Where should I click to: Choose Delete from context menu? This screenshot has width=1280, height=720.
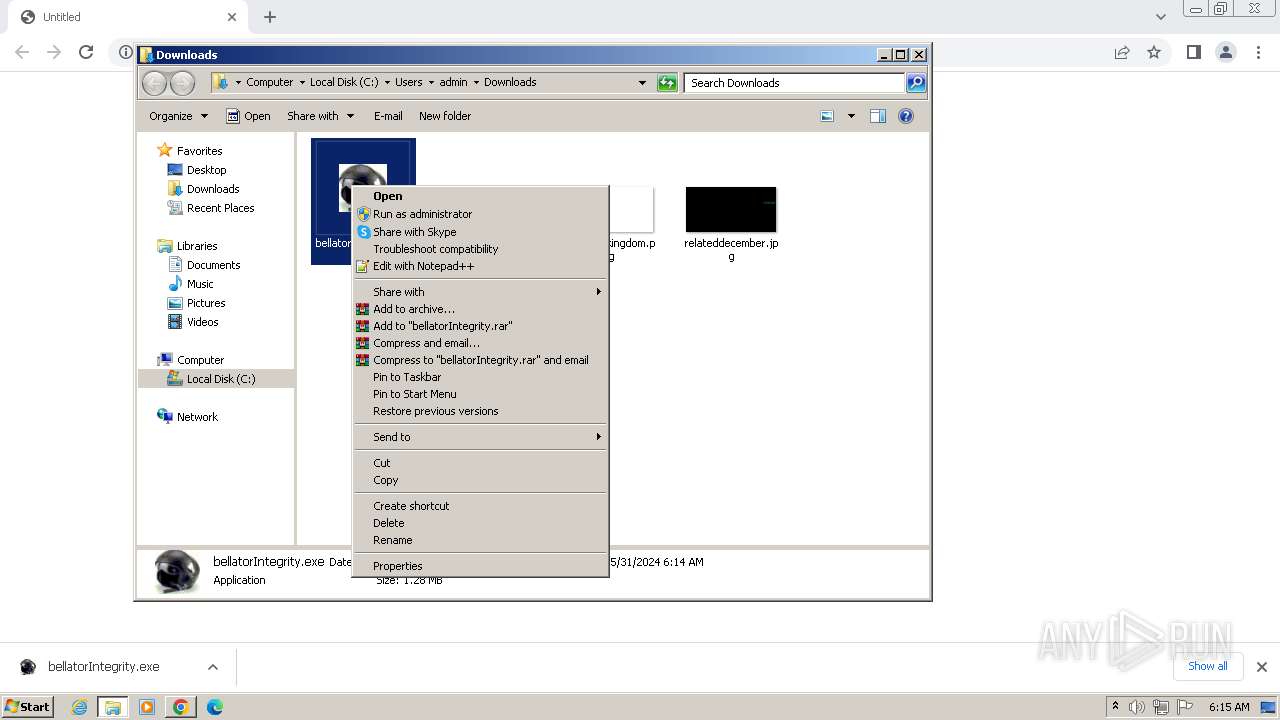(x=480, y=523)
